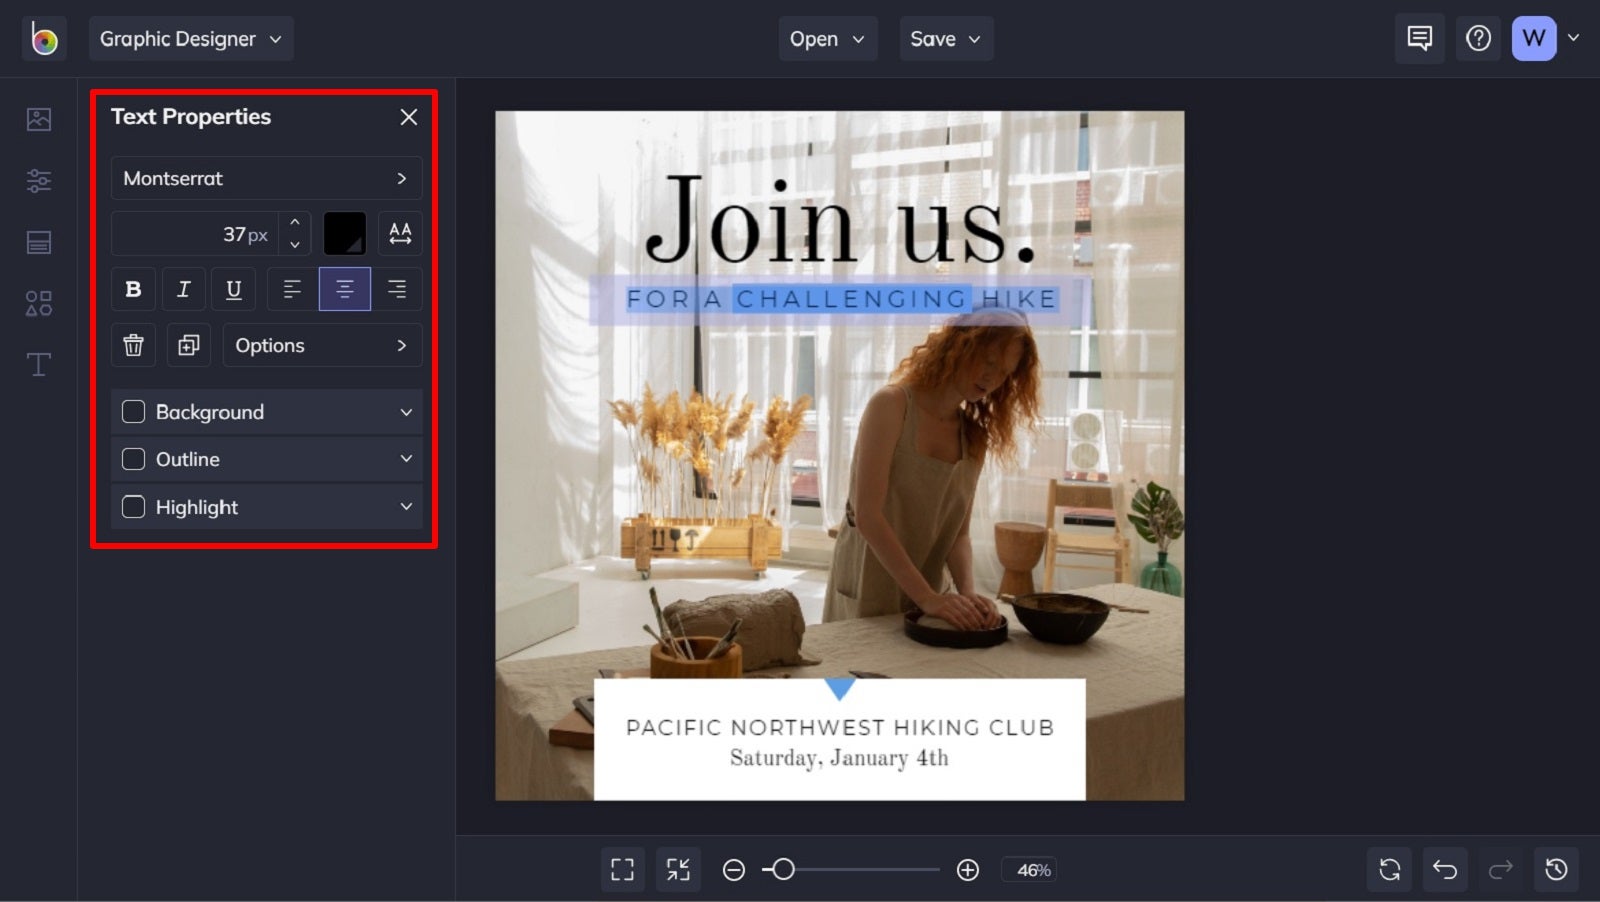1600x902 pixels.
Task: Open the image panel in the sidebar
Action: tap(38, 118)
